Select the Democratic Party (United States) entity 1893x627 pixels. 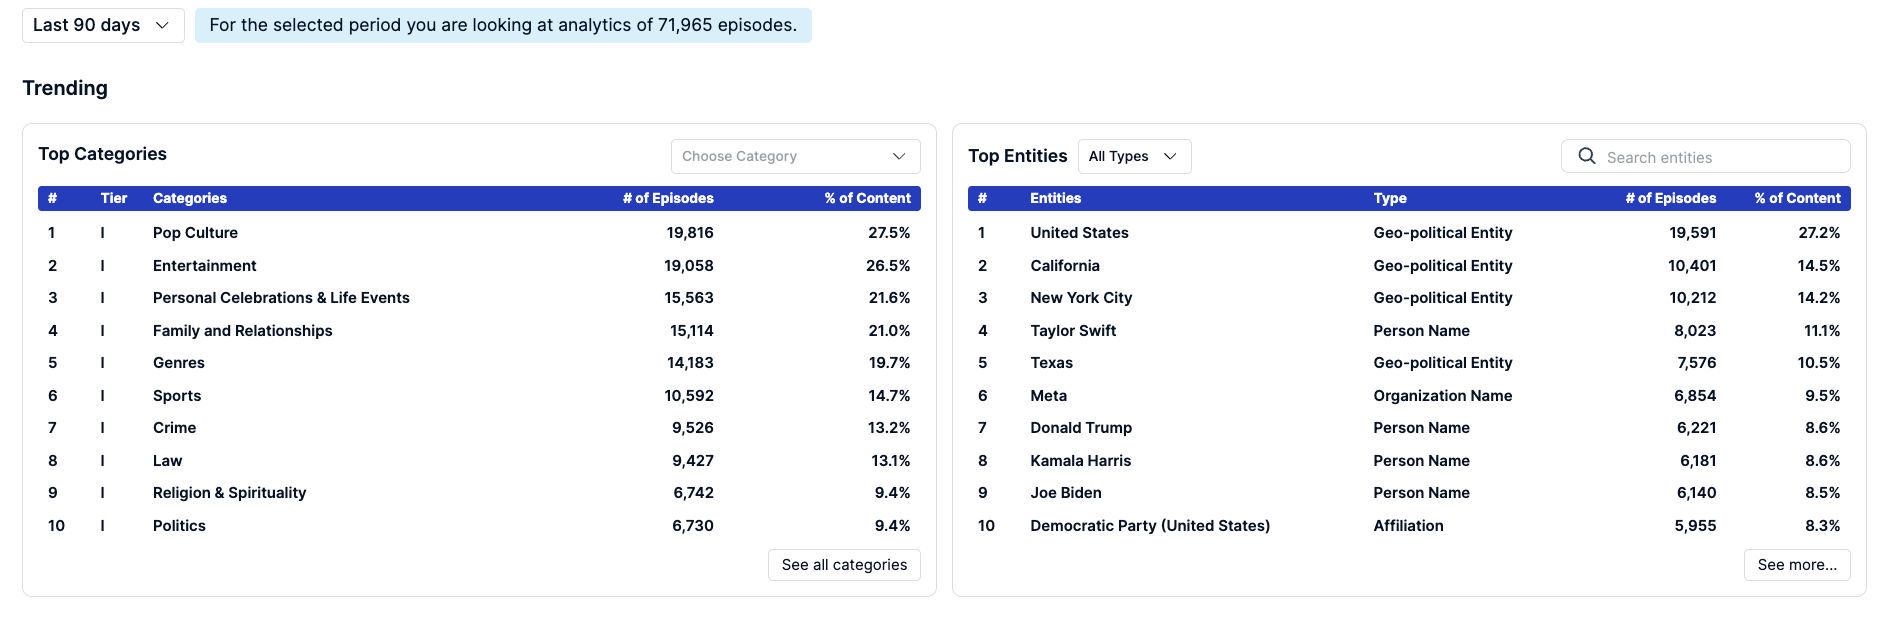[x=1150, y=526]
